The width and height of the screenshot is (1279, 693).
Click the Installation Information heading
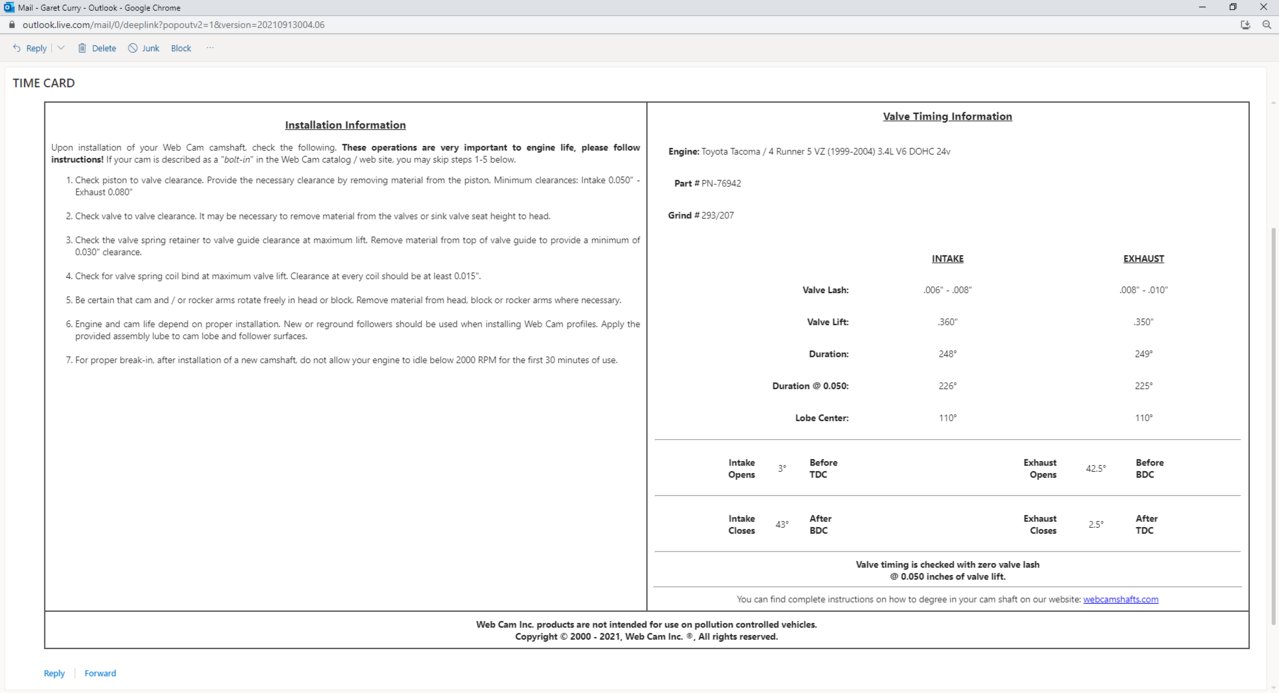(345, 125)
